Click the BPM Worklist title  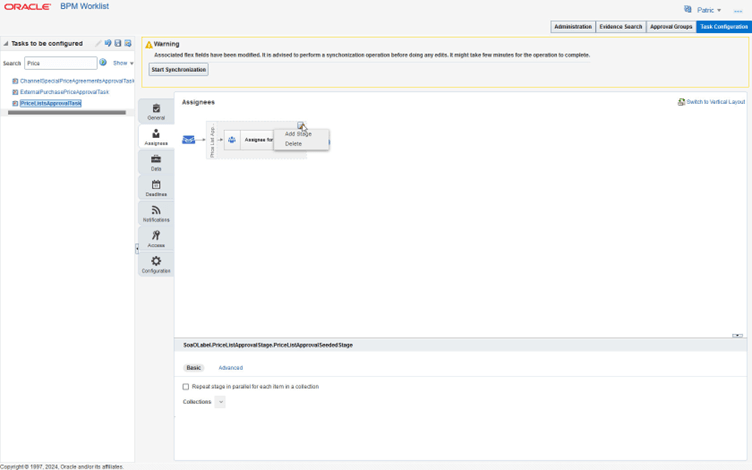click(84, 6)
